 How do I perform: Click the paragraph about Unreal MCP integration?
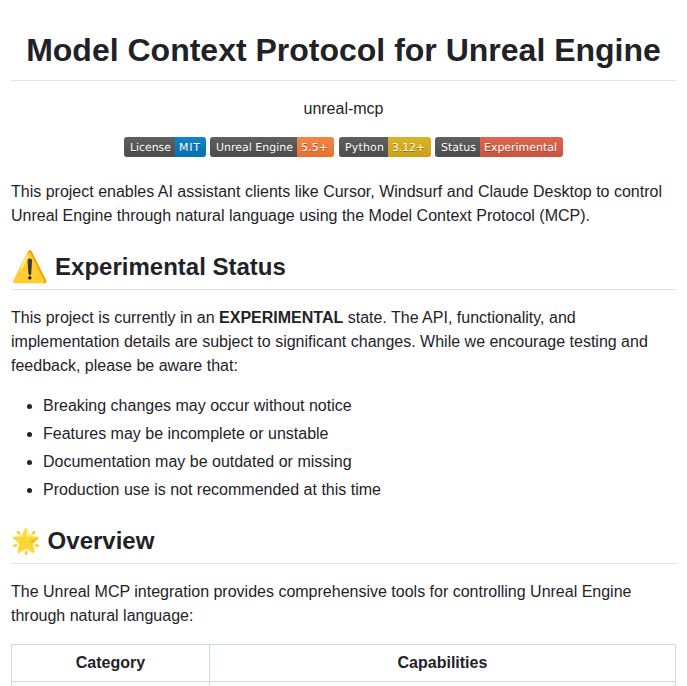tap(321, 604)
